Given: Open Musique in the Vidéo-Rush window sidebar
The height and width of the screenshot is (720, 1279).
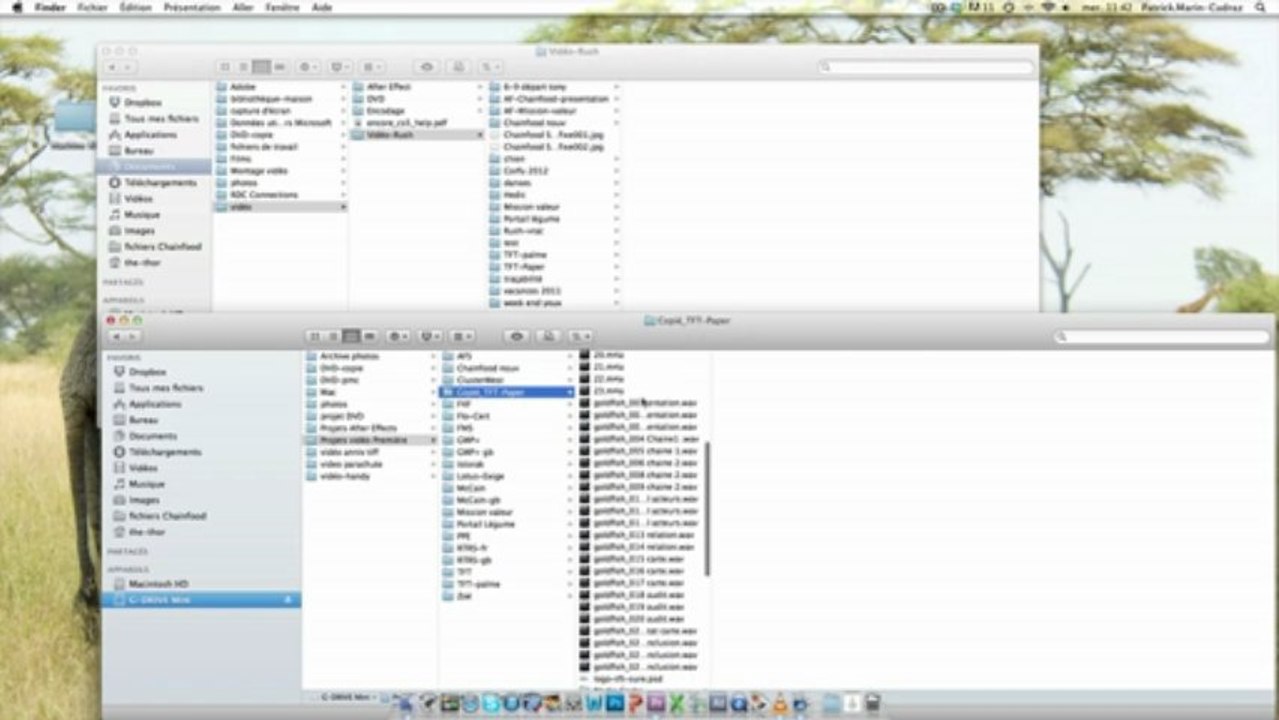Looking at the screenshot, I should pos(141,215).
